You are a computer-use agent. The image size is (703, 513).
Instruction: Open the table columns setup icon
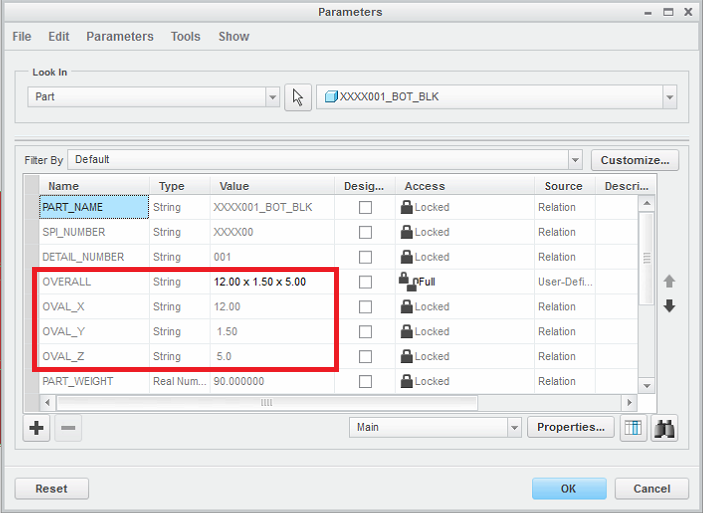[633, 428]
